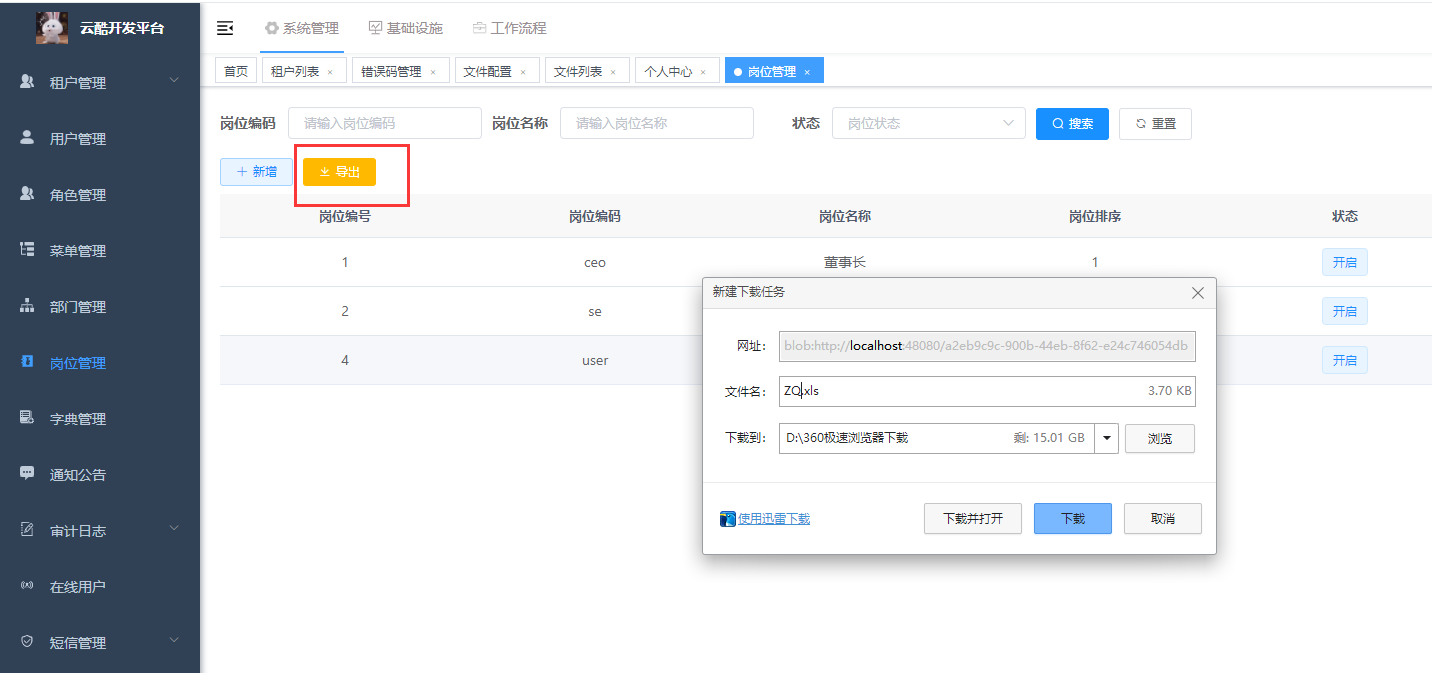Click the rabbit avatar logo
This screenshot has width=1432, height=673.
point(52,28)
